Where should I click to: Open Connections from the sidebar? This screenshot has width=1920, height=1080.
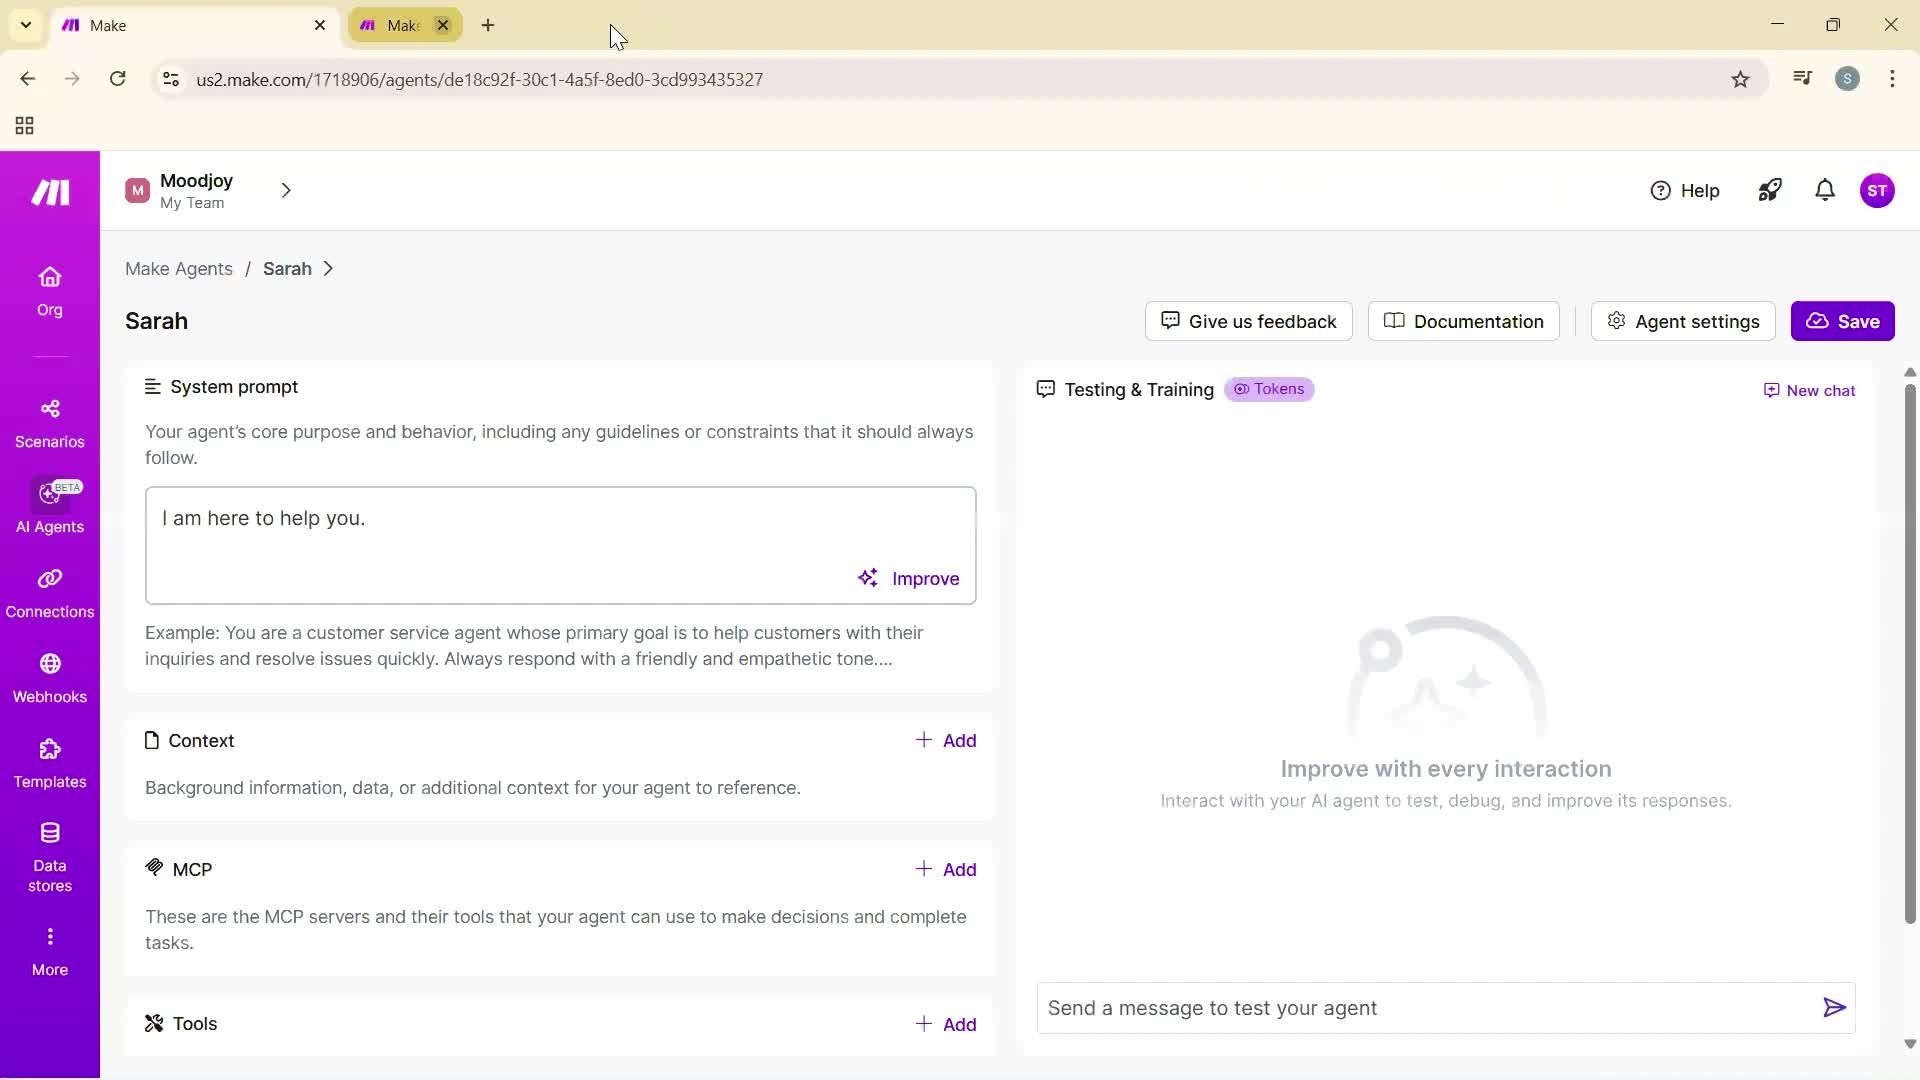click(x=50, y=580)
